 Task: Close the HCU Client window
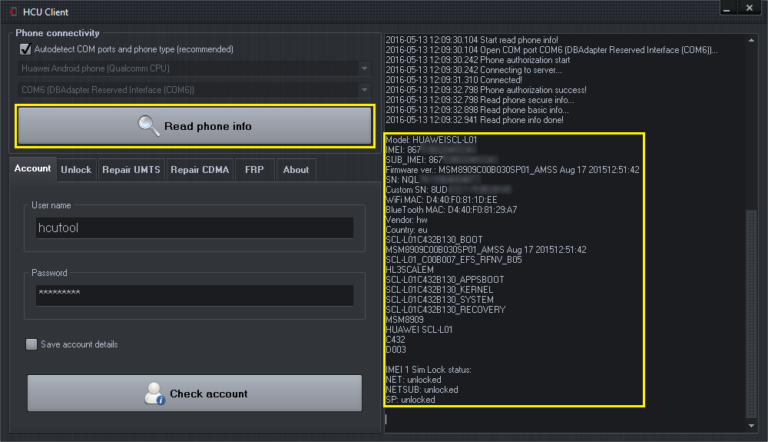tap(749, 8)
